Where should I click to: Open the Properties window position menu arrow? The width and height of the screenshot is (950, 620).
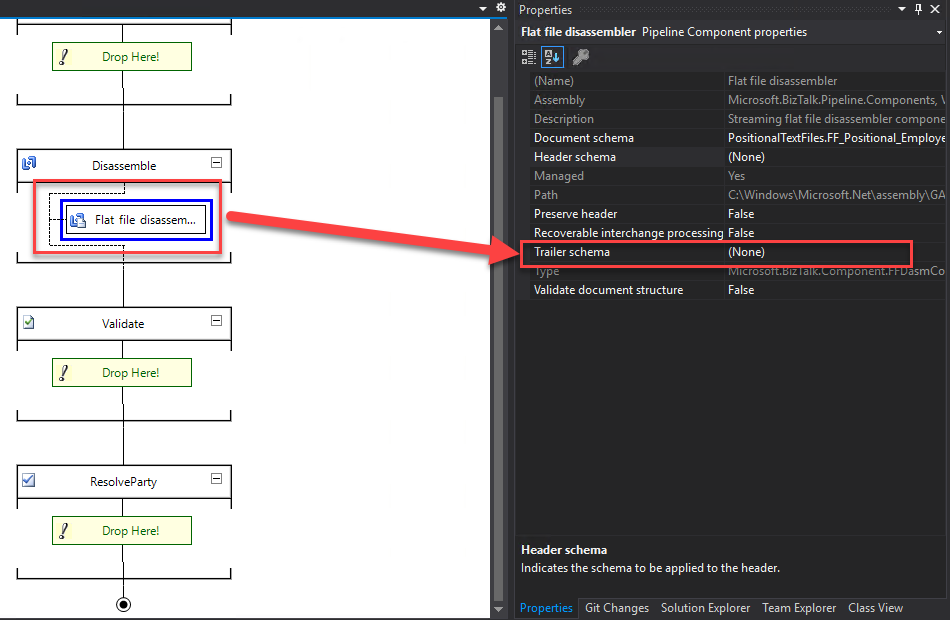(x=901, y=9)
